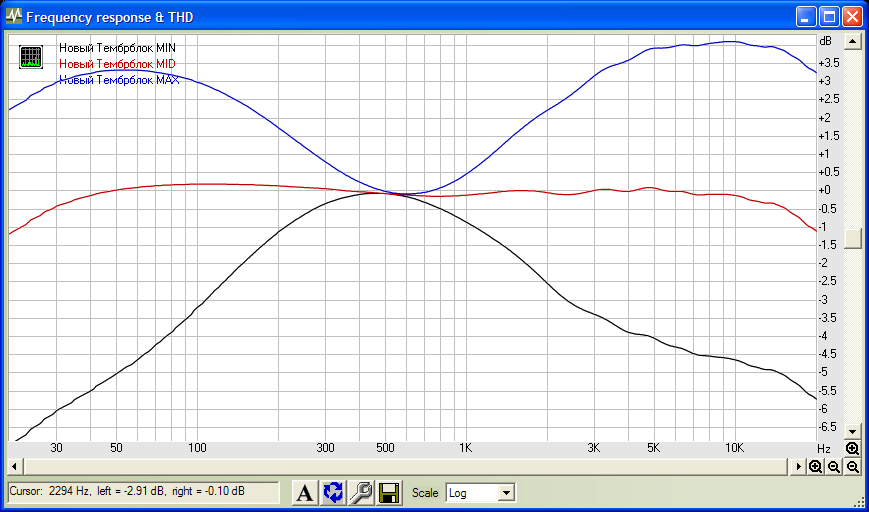This screenshot has width=869, height=512.
Task: Click the horizontal zoom-out magnifier icon
Action: (x=834, y=467)
